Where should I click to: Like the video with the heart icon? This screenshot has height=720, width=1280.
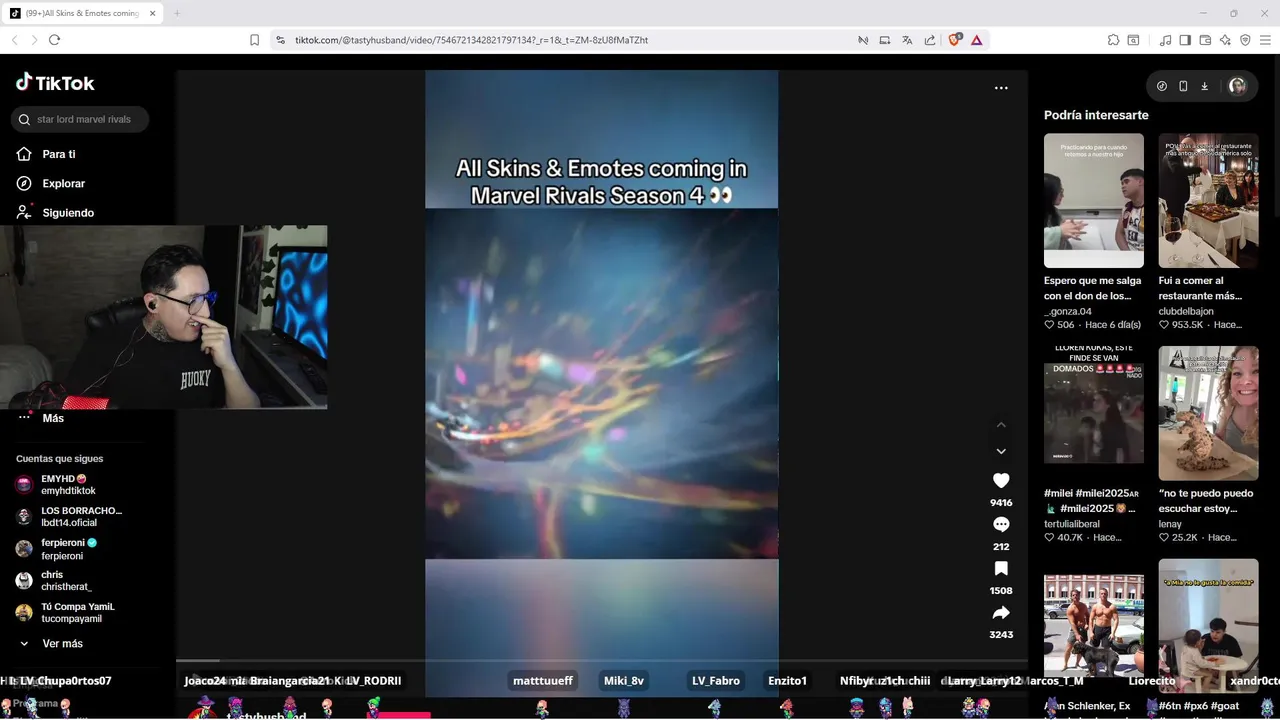coord(1001,480)
